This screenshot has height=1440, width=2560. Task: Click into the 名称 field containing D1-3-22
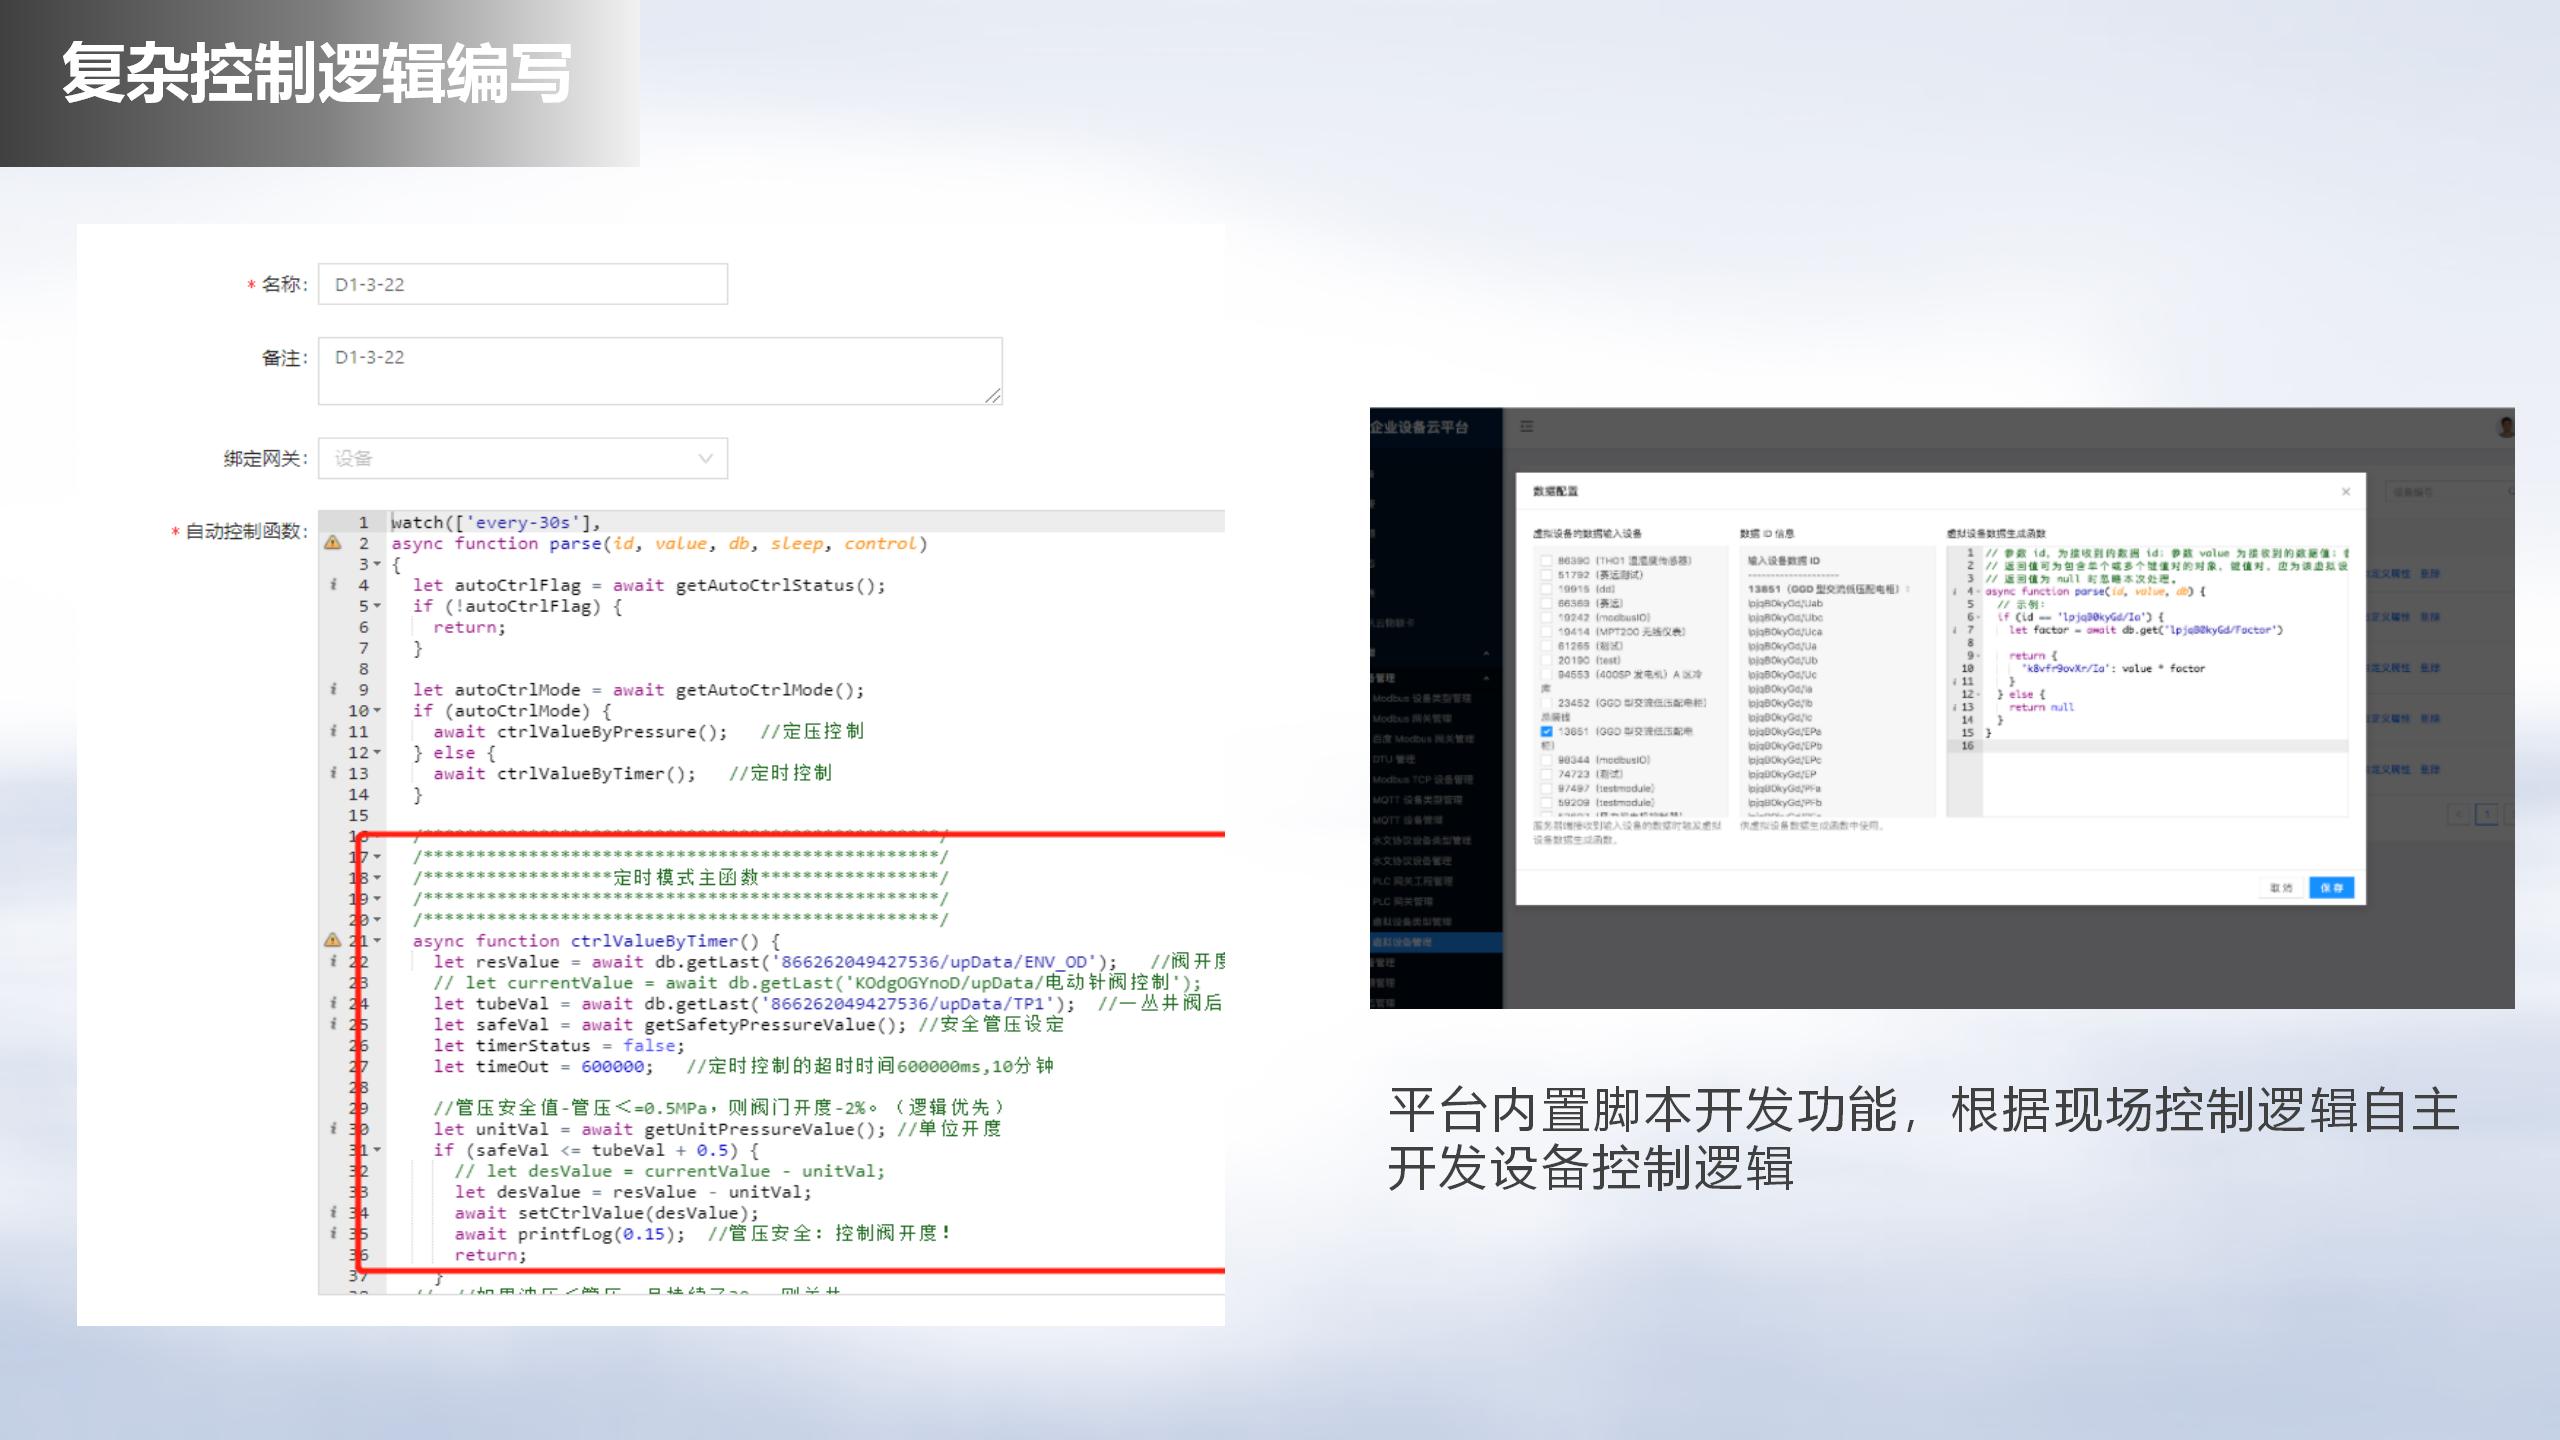[x=523, y=284]
